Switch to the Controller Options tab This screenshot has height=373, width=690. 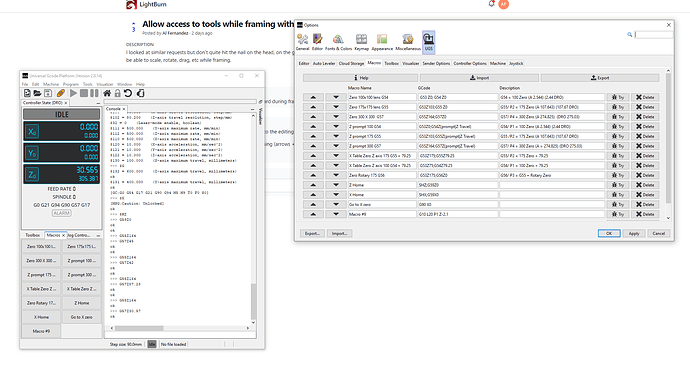(470, 63)
